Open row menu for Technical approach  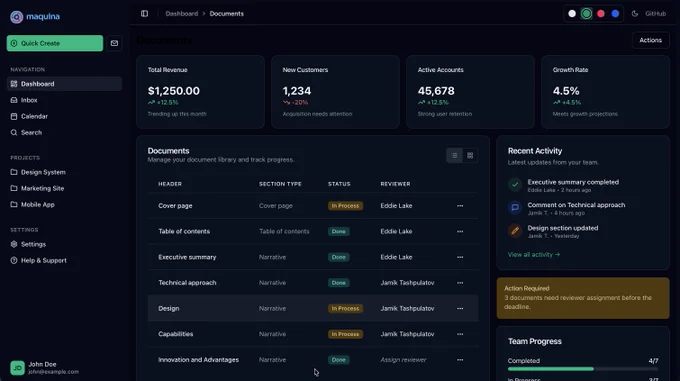[x=460, y=283]
